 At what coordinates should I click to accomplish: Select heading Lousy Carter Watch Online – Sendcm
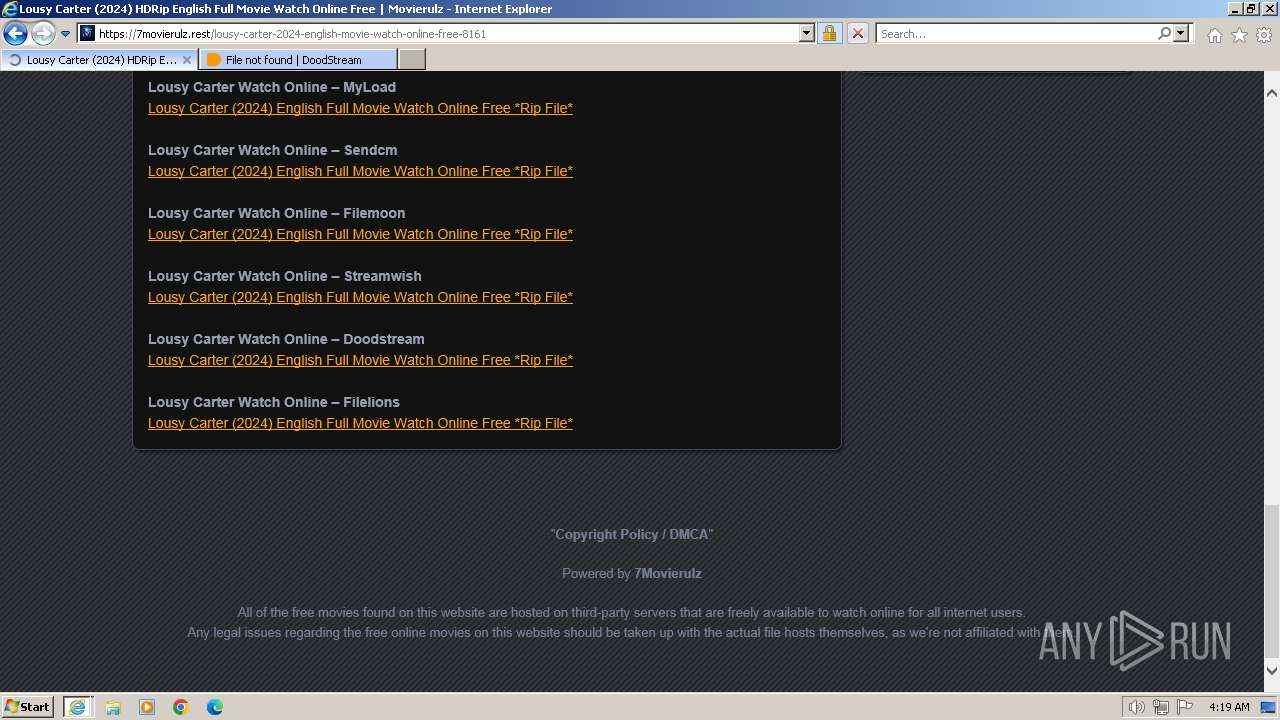coord(273,150)
